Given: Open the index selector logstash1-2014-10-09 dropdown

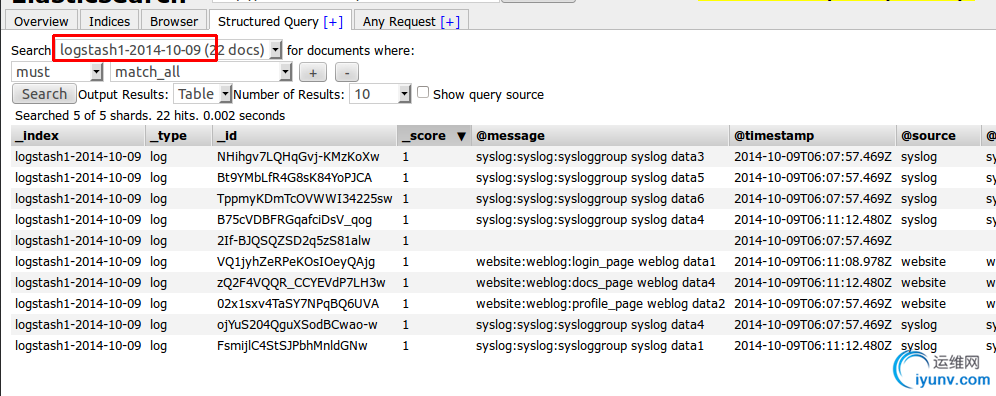Looking at the screenshot, I should tap(168, 50).
